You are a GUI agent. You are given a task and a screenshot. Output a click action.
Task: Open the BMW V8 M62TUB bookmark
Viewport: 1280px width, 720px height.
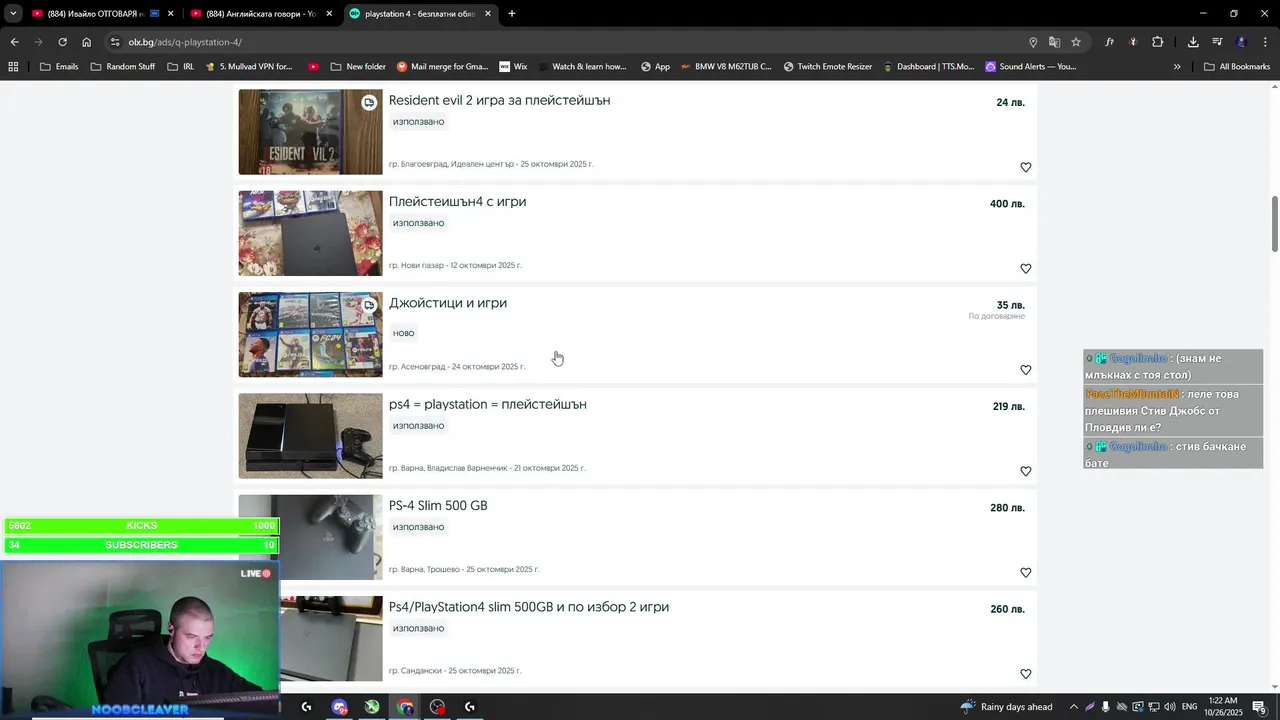[725, 67]
